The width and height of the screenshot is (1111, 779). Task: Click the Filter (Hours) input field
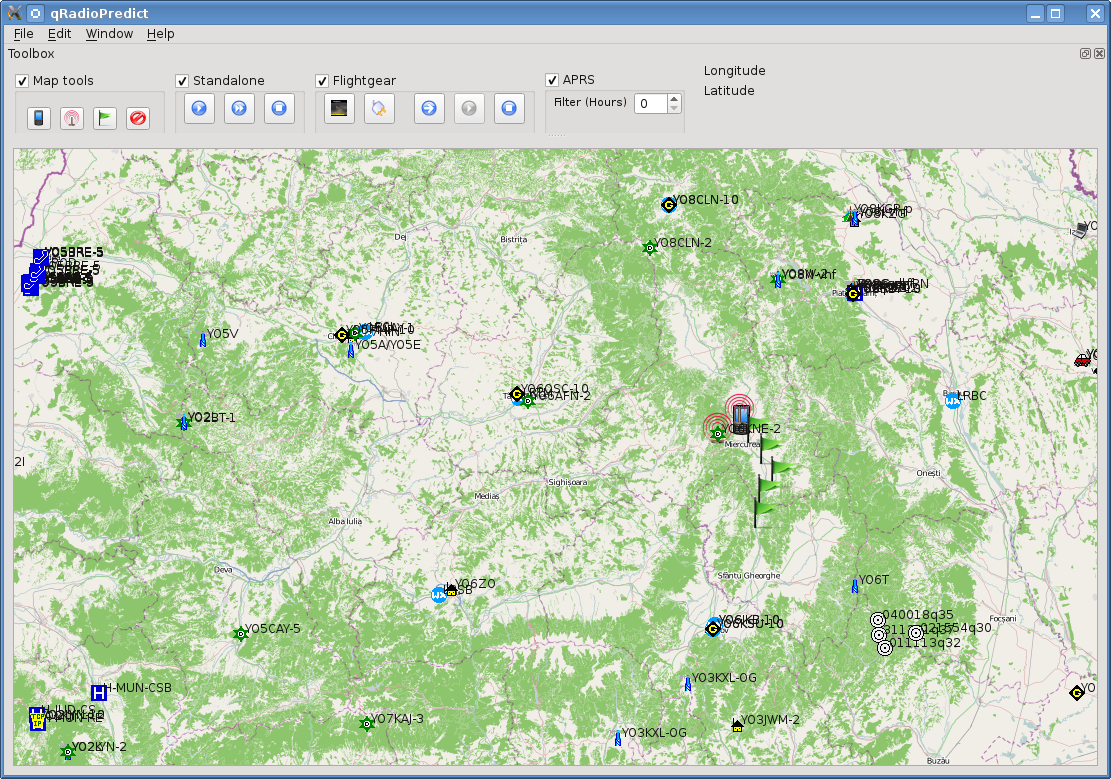point(651,103)
